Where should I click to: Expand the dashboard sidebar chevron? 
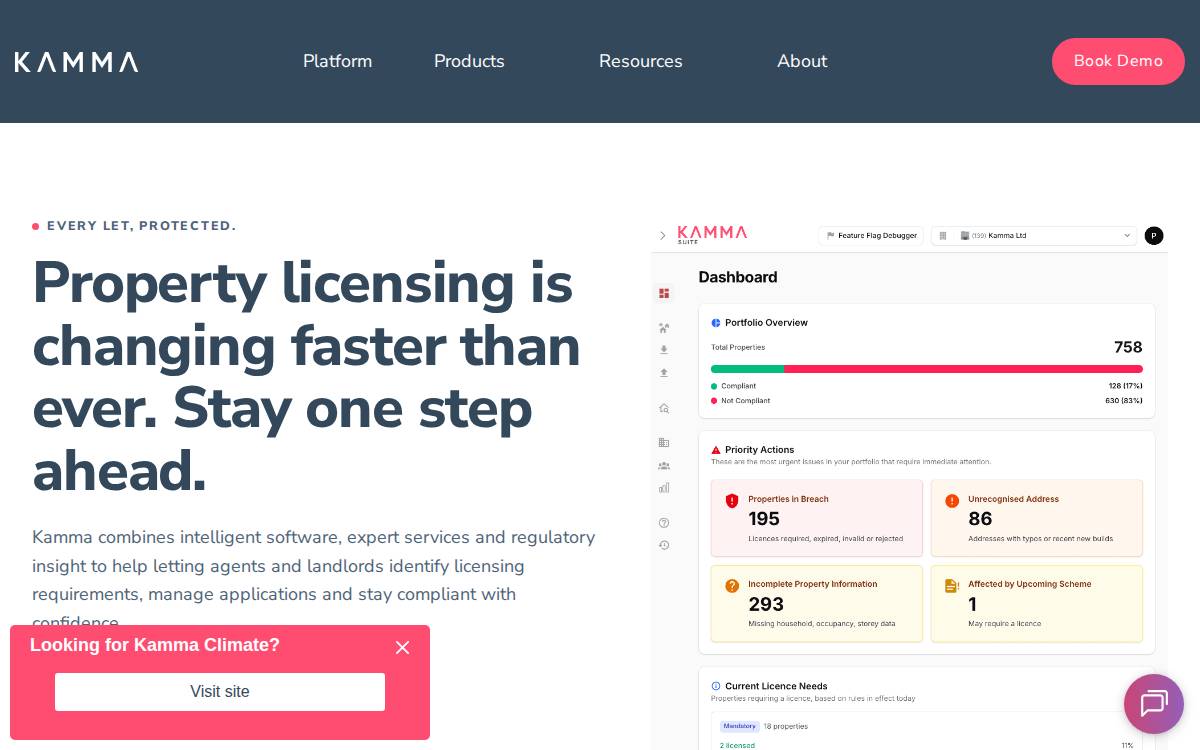pos(663,236)
